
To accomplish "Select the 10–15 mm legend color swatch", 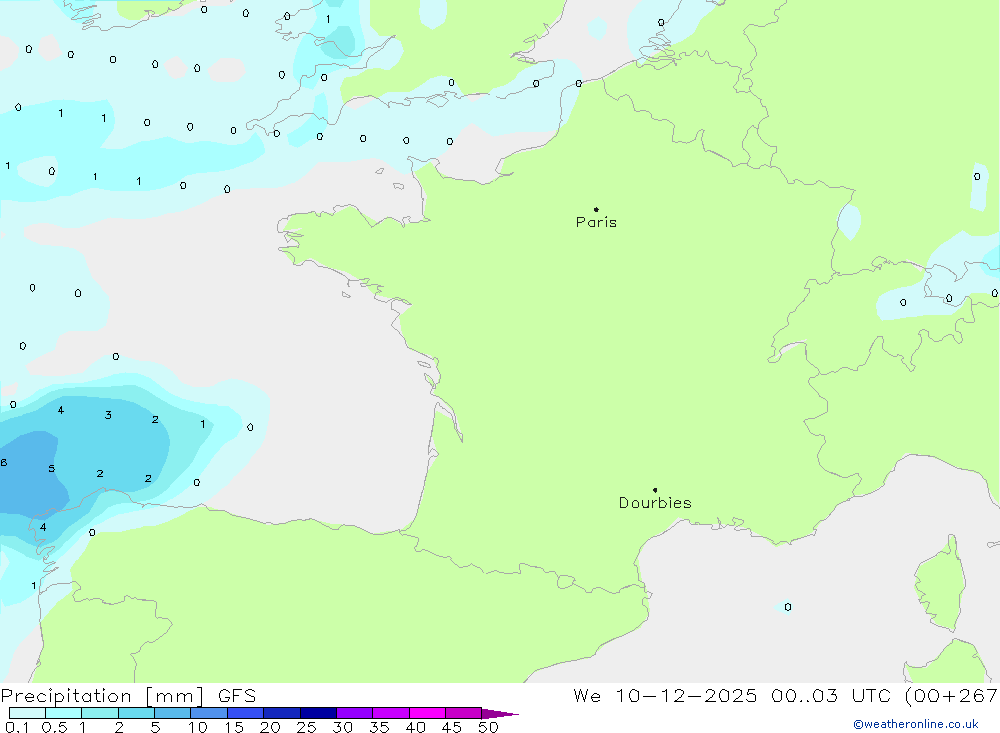I will 209,713.
